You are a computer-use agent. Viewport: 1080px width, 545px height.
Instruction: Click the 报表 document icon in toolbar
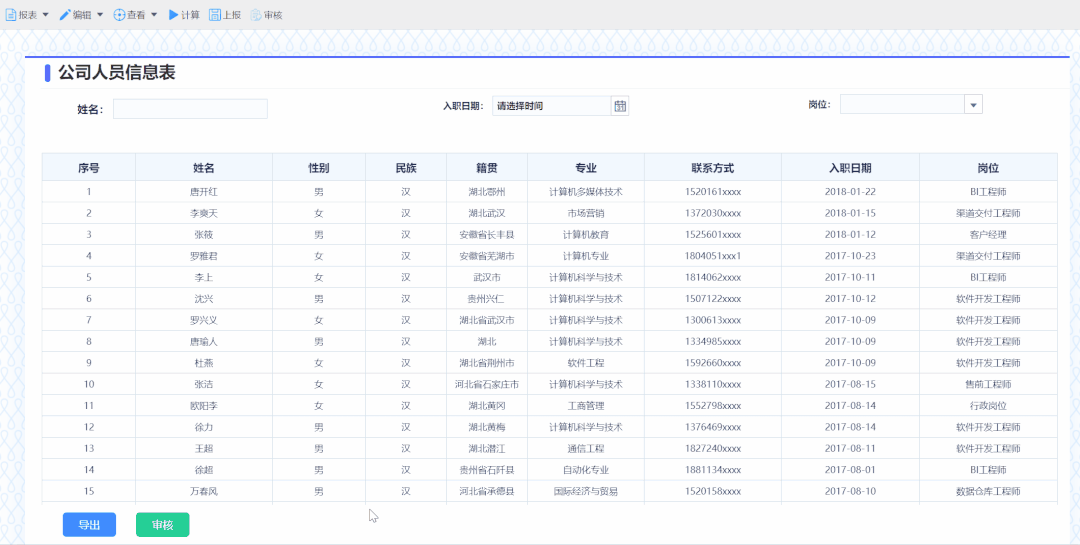pyautogui.click(x=12, y=15)
